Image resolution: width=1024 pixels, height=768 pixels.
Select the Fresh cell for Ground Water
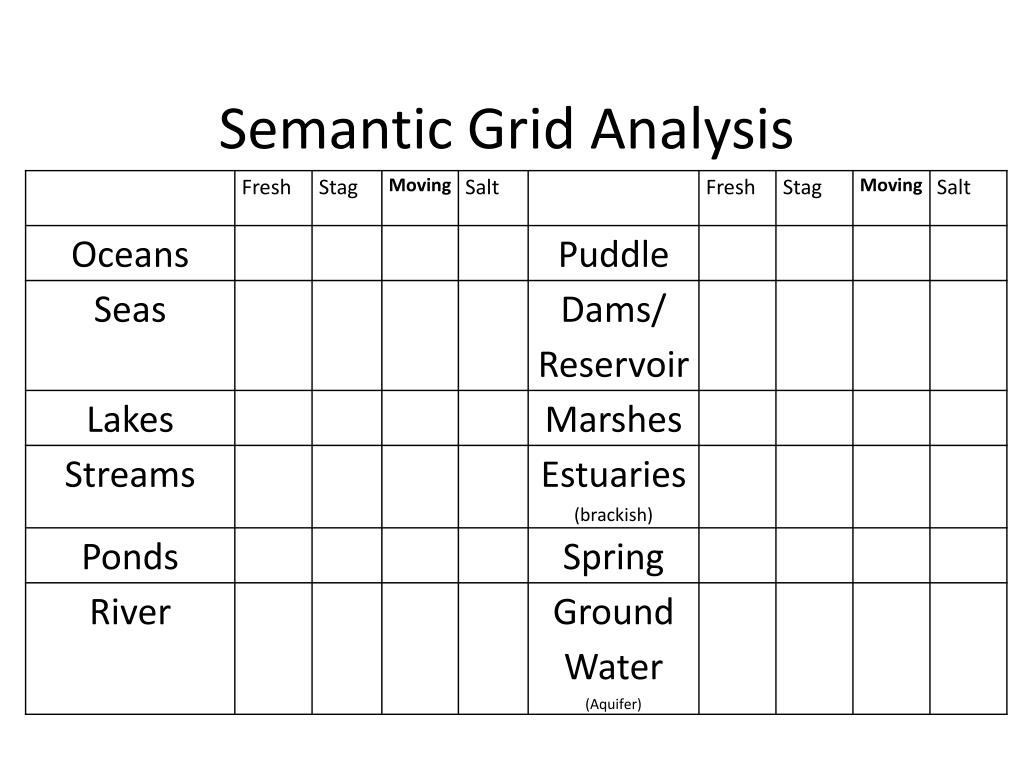(x=737, y=648)
